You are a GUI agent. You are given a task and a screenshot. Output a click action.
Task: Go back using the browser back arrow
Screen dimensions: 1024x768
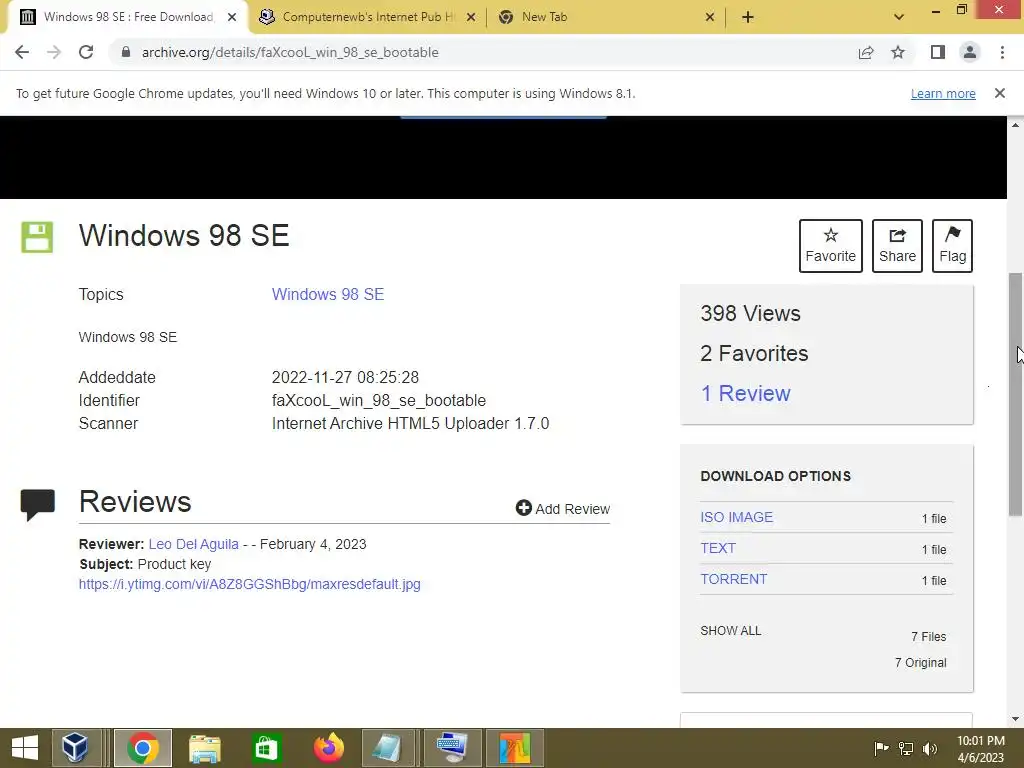point(22,52)
